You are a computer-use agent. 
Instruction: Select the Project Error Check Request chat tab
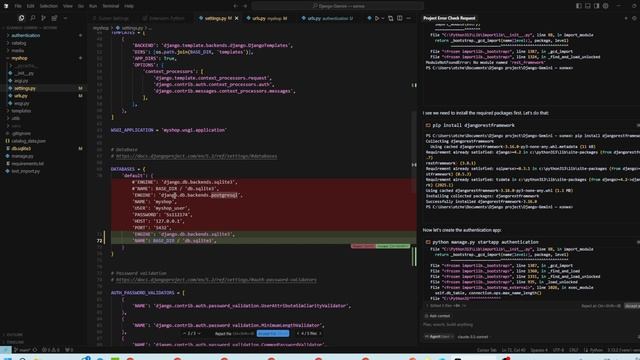(449, 18)
